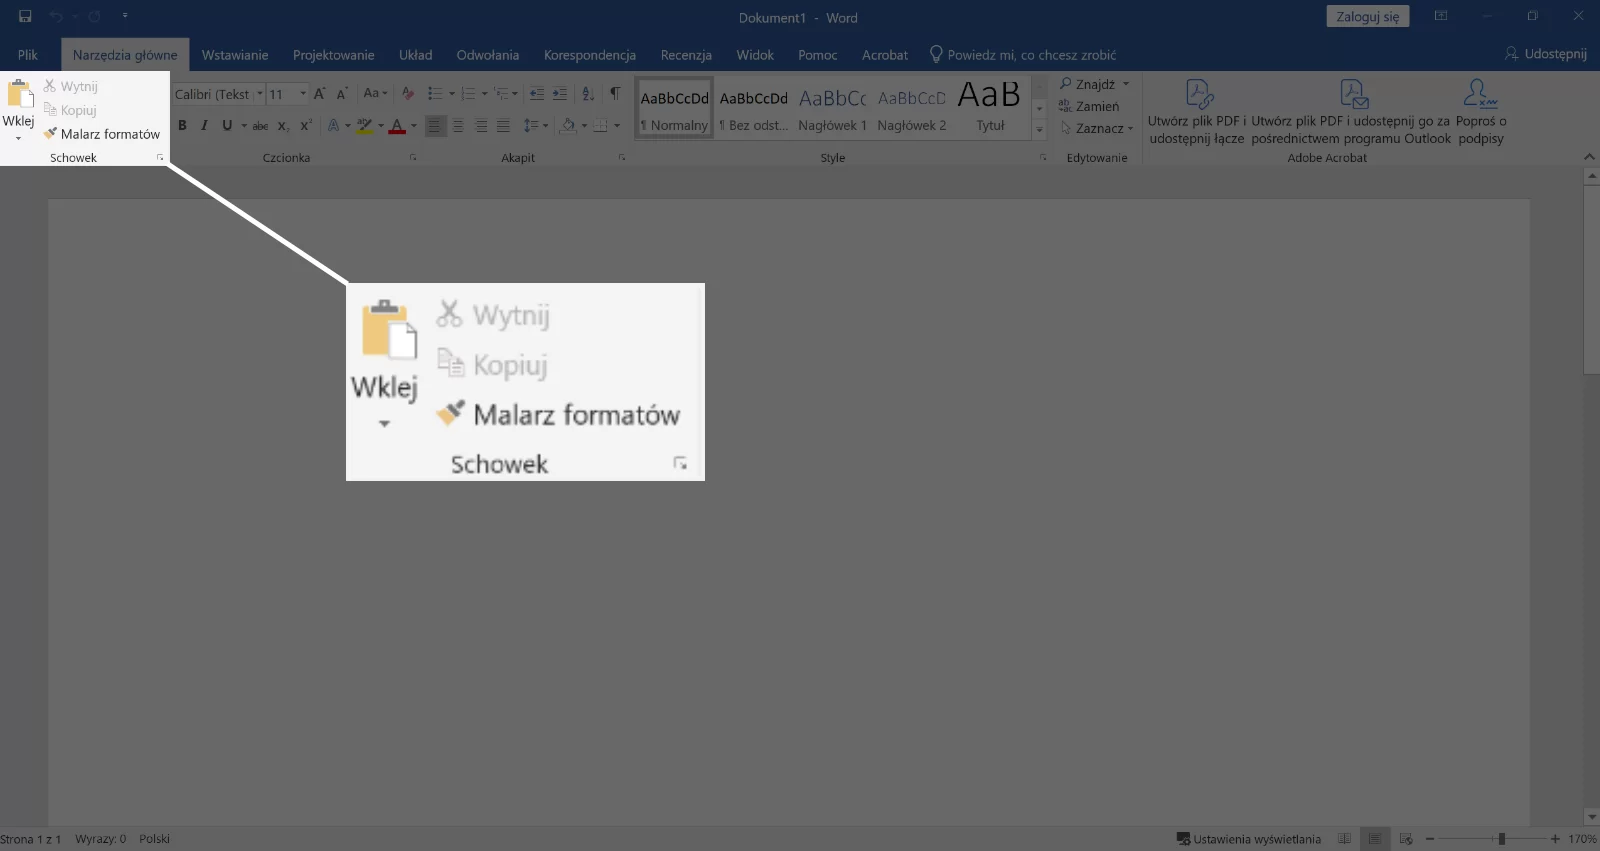Viewport: 1600px width, 851px height.
Task: Toggle strikethrough formatting
Action: pyautogui.click(x=260, y=125)
